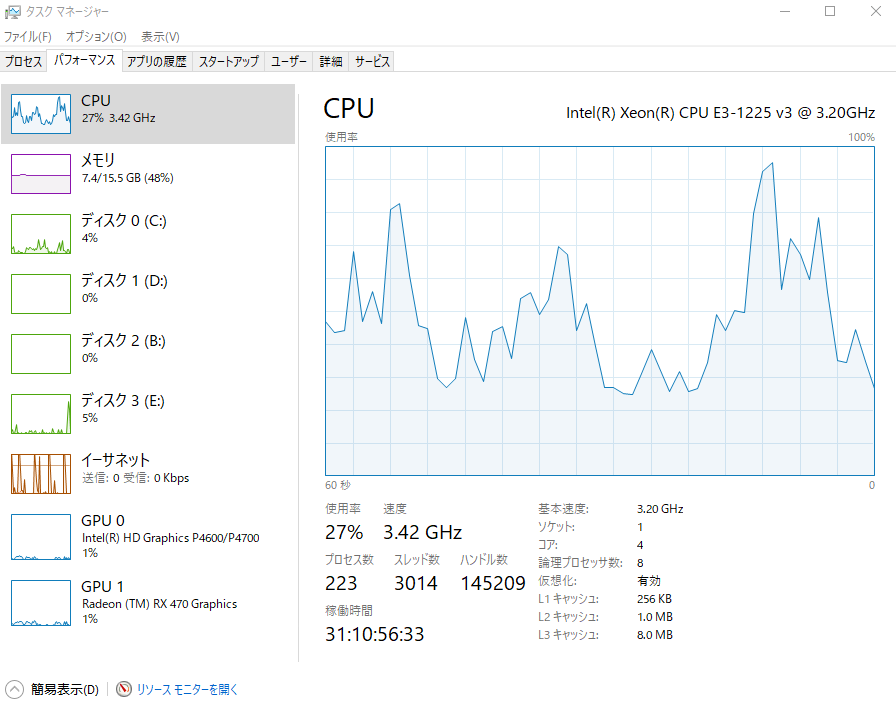This screenshot has width=896, height=712.
Task: Open ディスク 3 (E:) activity graph
Action: (41, 414)
